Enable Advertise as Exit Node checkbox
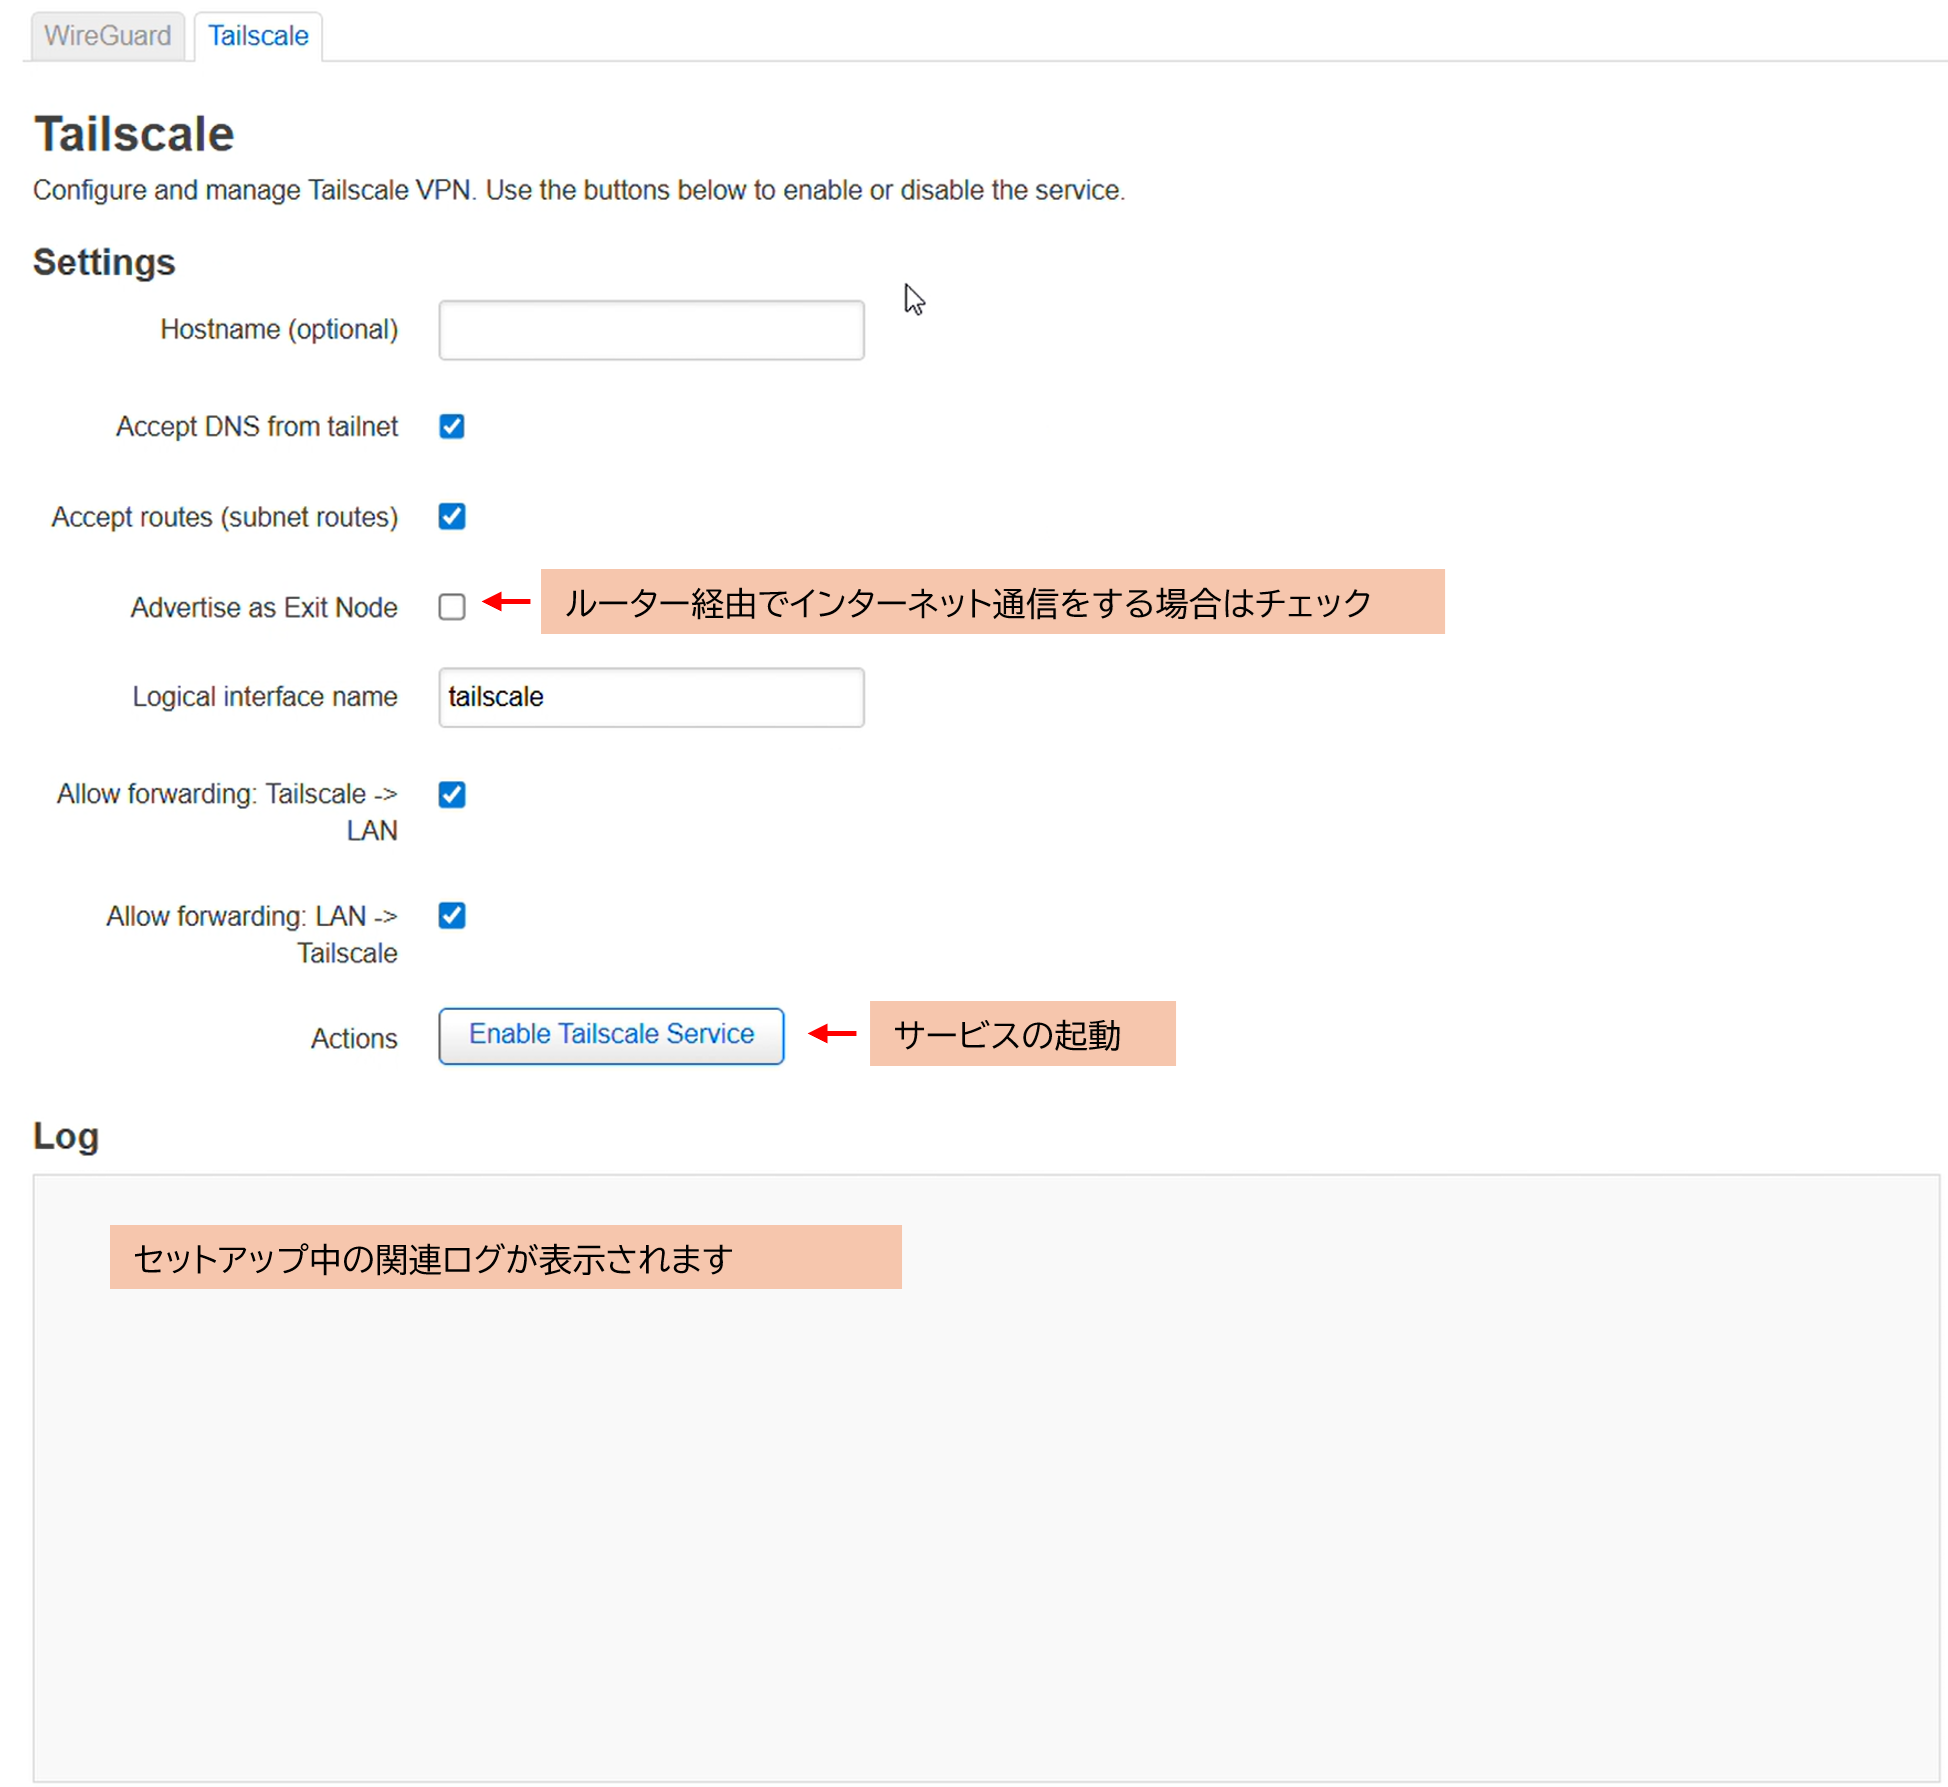Screen dimensions: 1948x1787 (x=452, y=607)
